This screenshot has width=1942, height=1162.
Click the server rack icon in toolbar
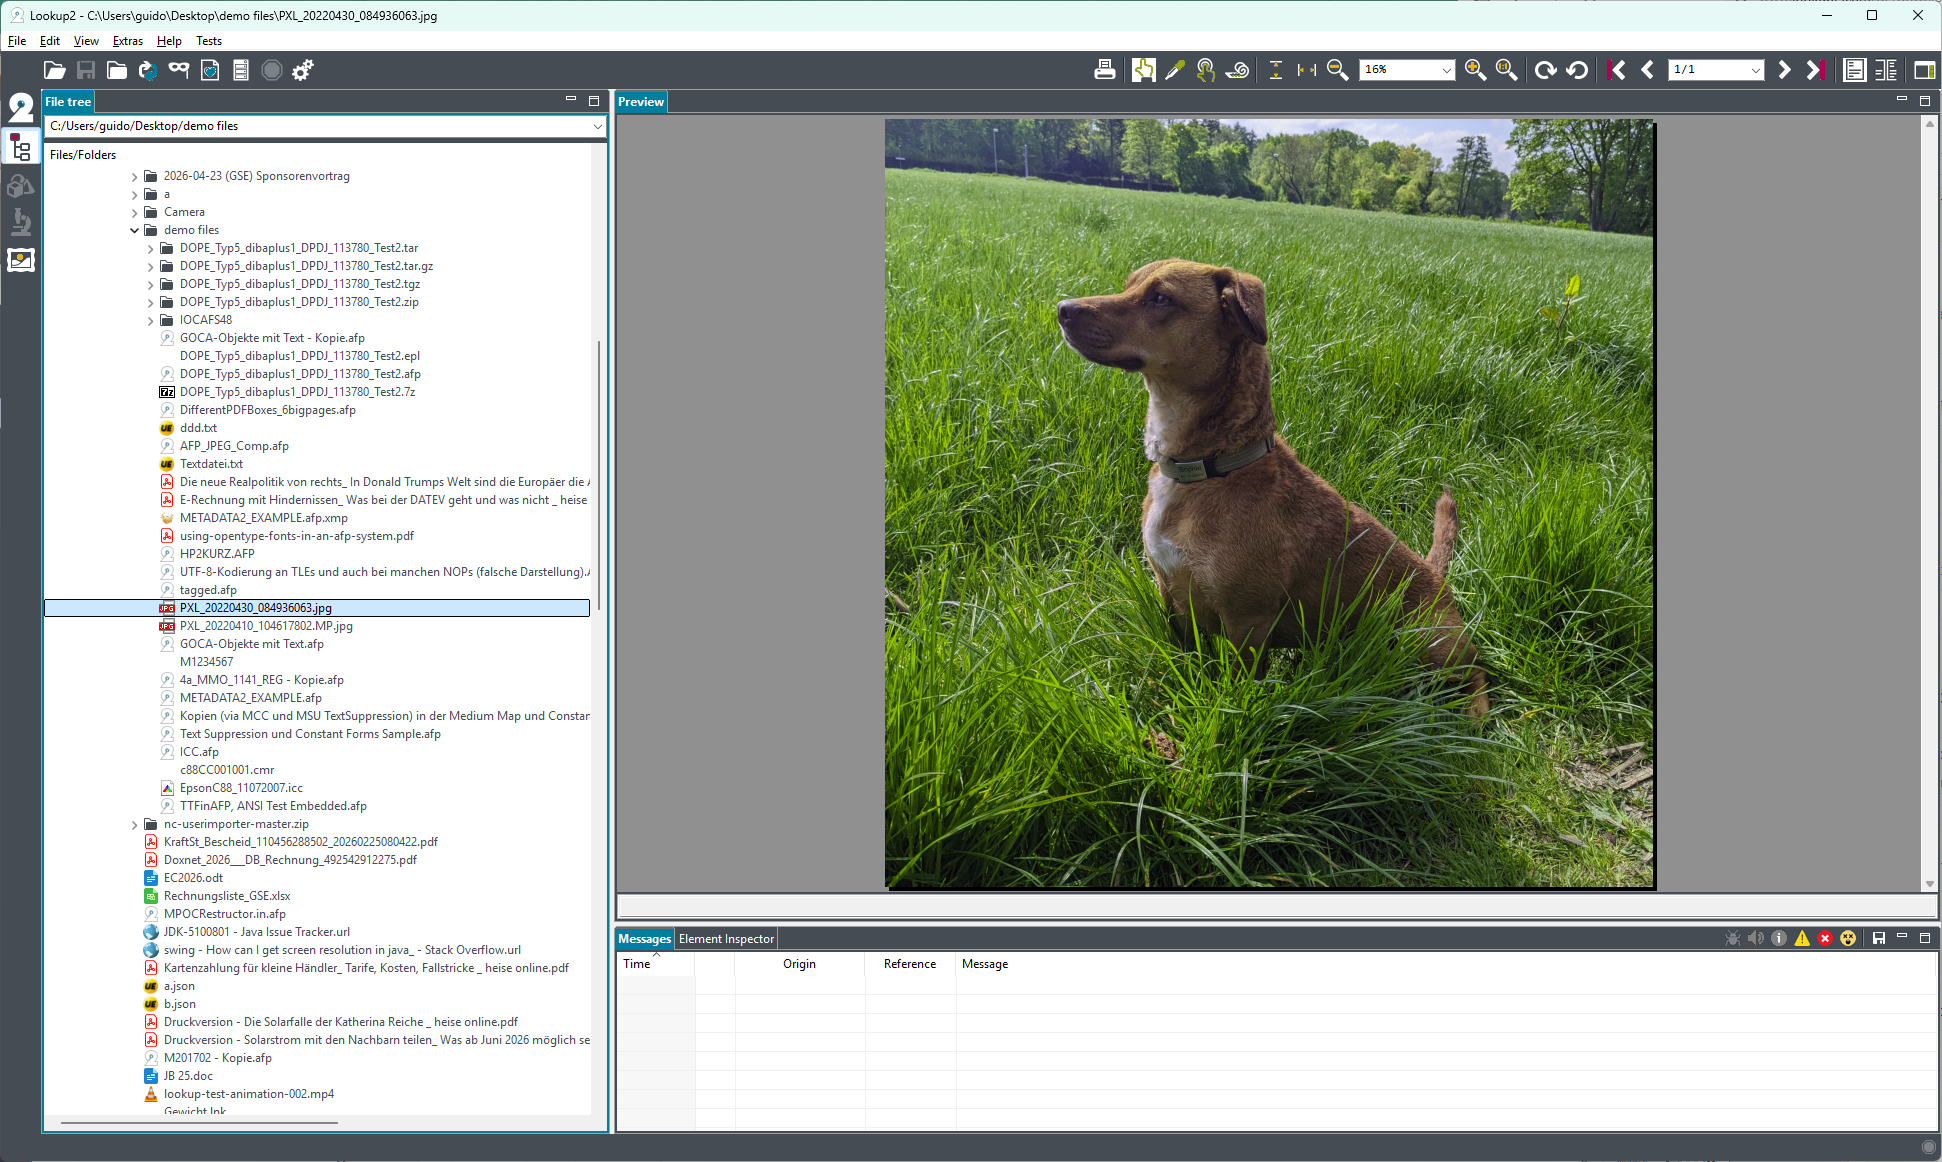pos(241,70)
